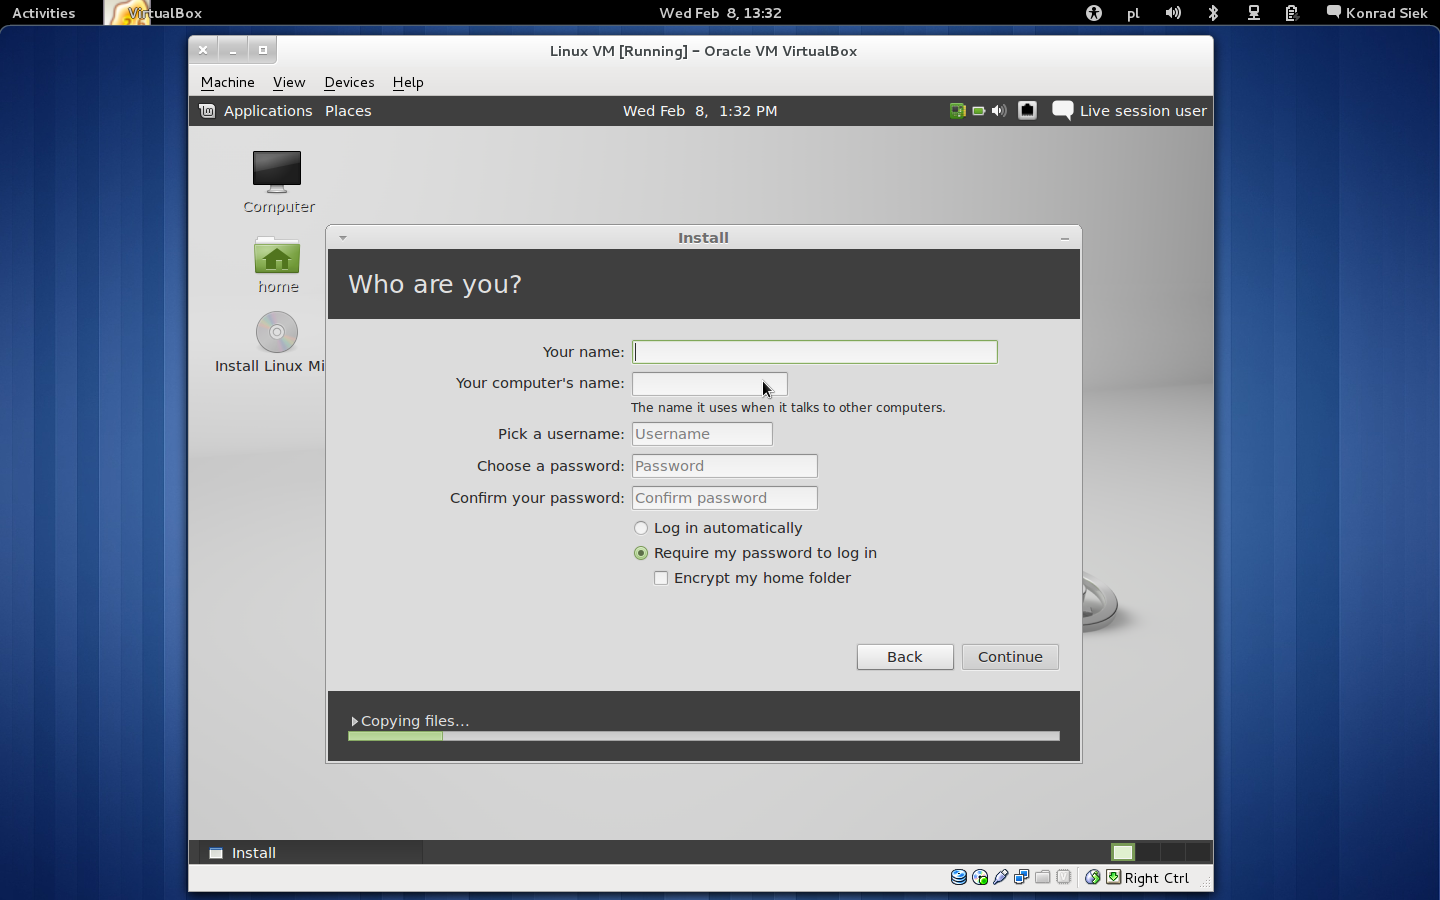Screen dimensions: 1440x900
Task: Click the host network icon in top bar
Action: 1253,13
